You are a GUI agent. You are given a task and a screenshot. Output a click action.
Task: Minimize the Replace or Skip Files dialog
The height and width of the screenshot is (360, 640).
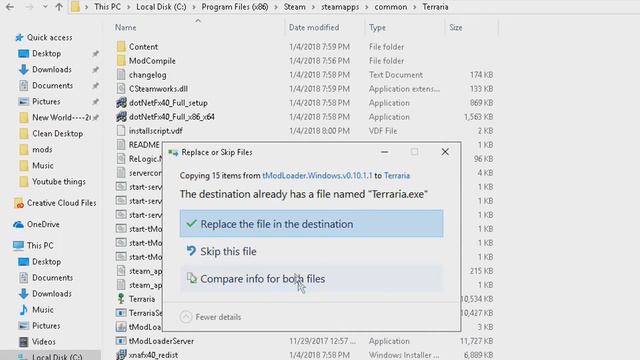pyautogui.click(x=384, y=152)
